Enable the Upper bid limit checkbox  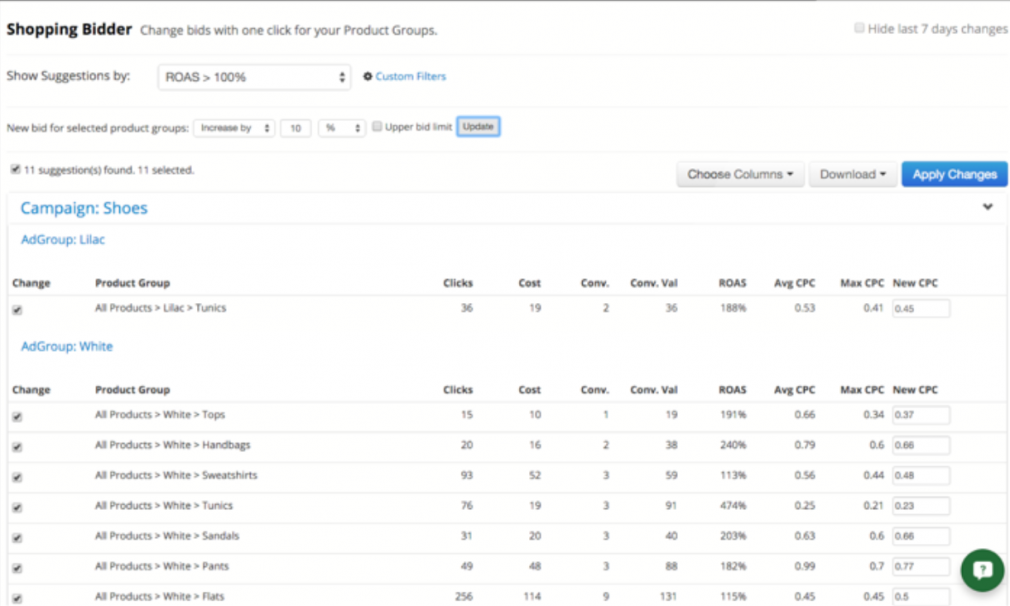pos(377,126)
